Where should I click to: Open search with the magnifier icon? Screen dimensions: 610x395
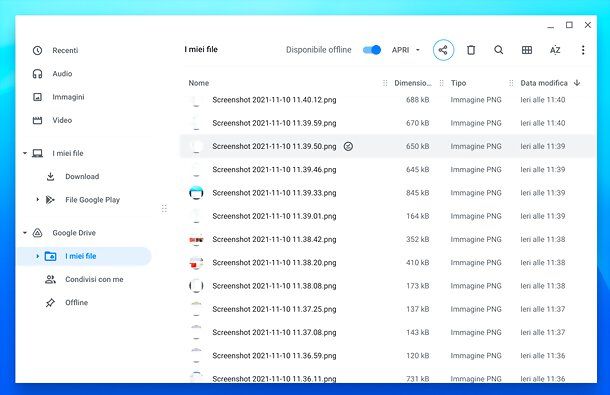tap(498, 50)
